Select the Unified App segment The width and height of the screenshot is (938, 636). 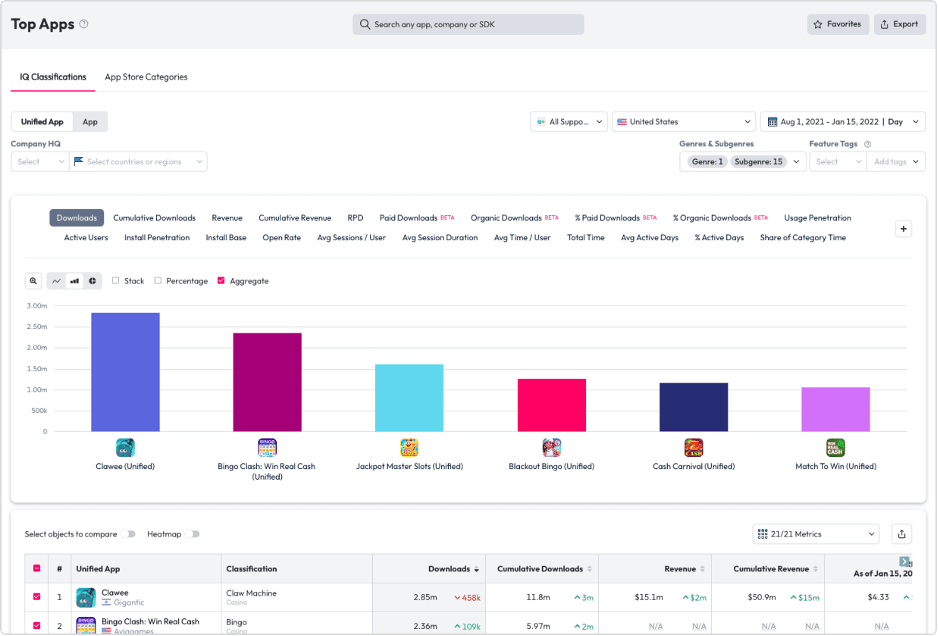click(x=42, y=121)
